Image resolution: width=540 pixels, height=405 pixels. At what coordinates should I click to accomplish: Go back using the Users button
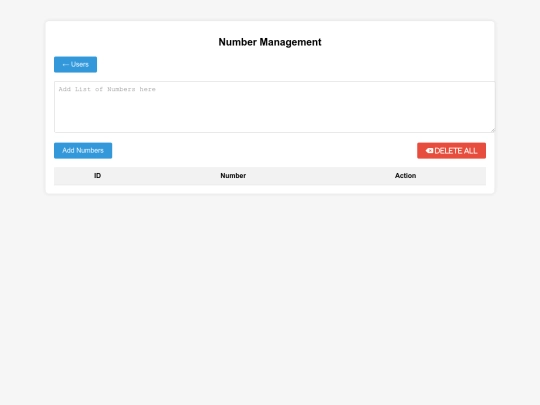(x=75, y=64)
